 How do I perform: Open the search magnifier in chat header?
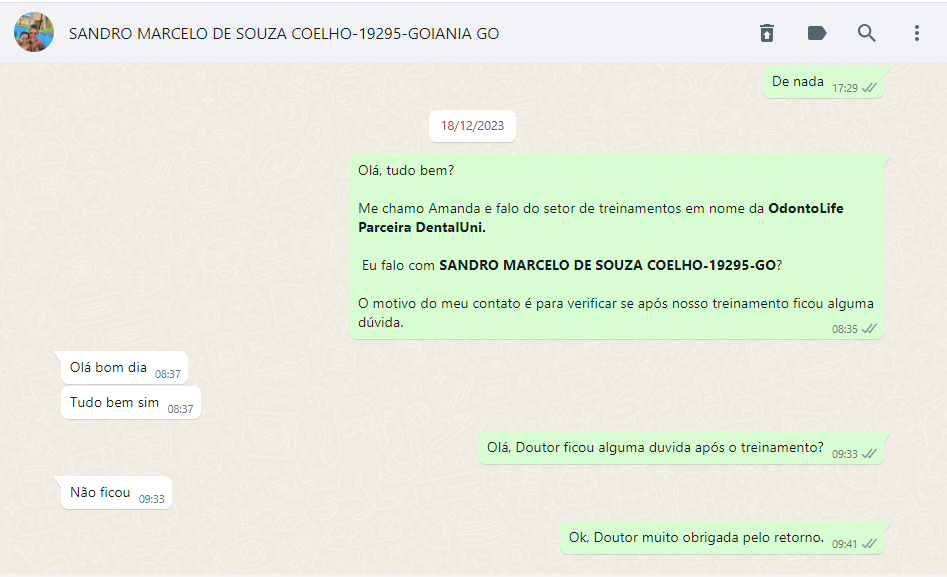click(x=867, y=33)
